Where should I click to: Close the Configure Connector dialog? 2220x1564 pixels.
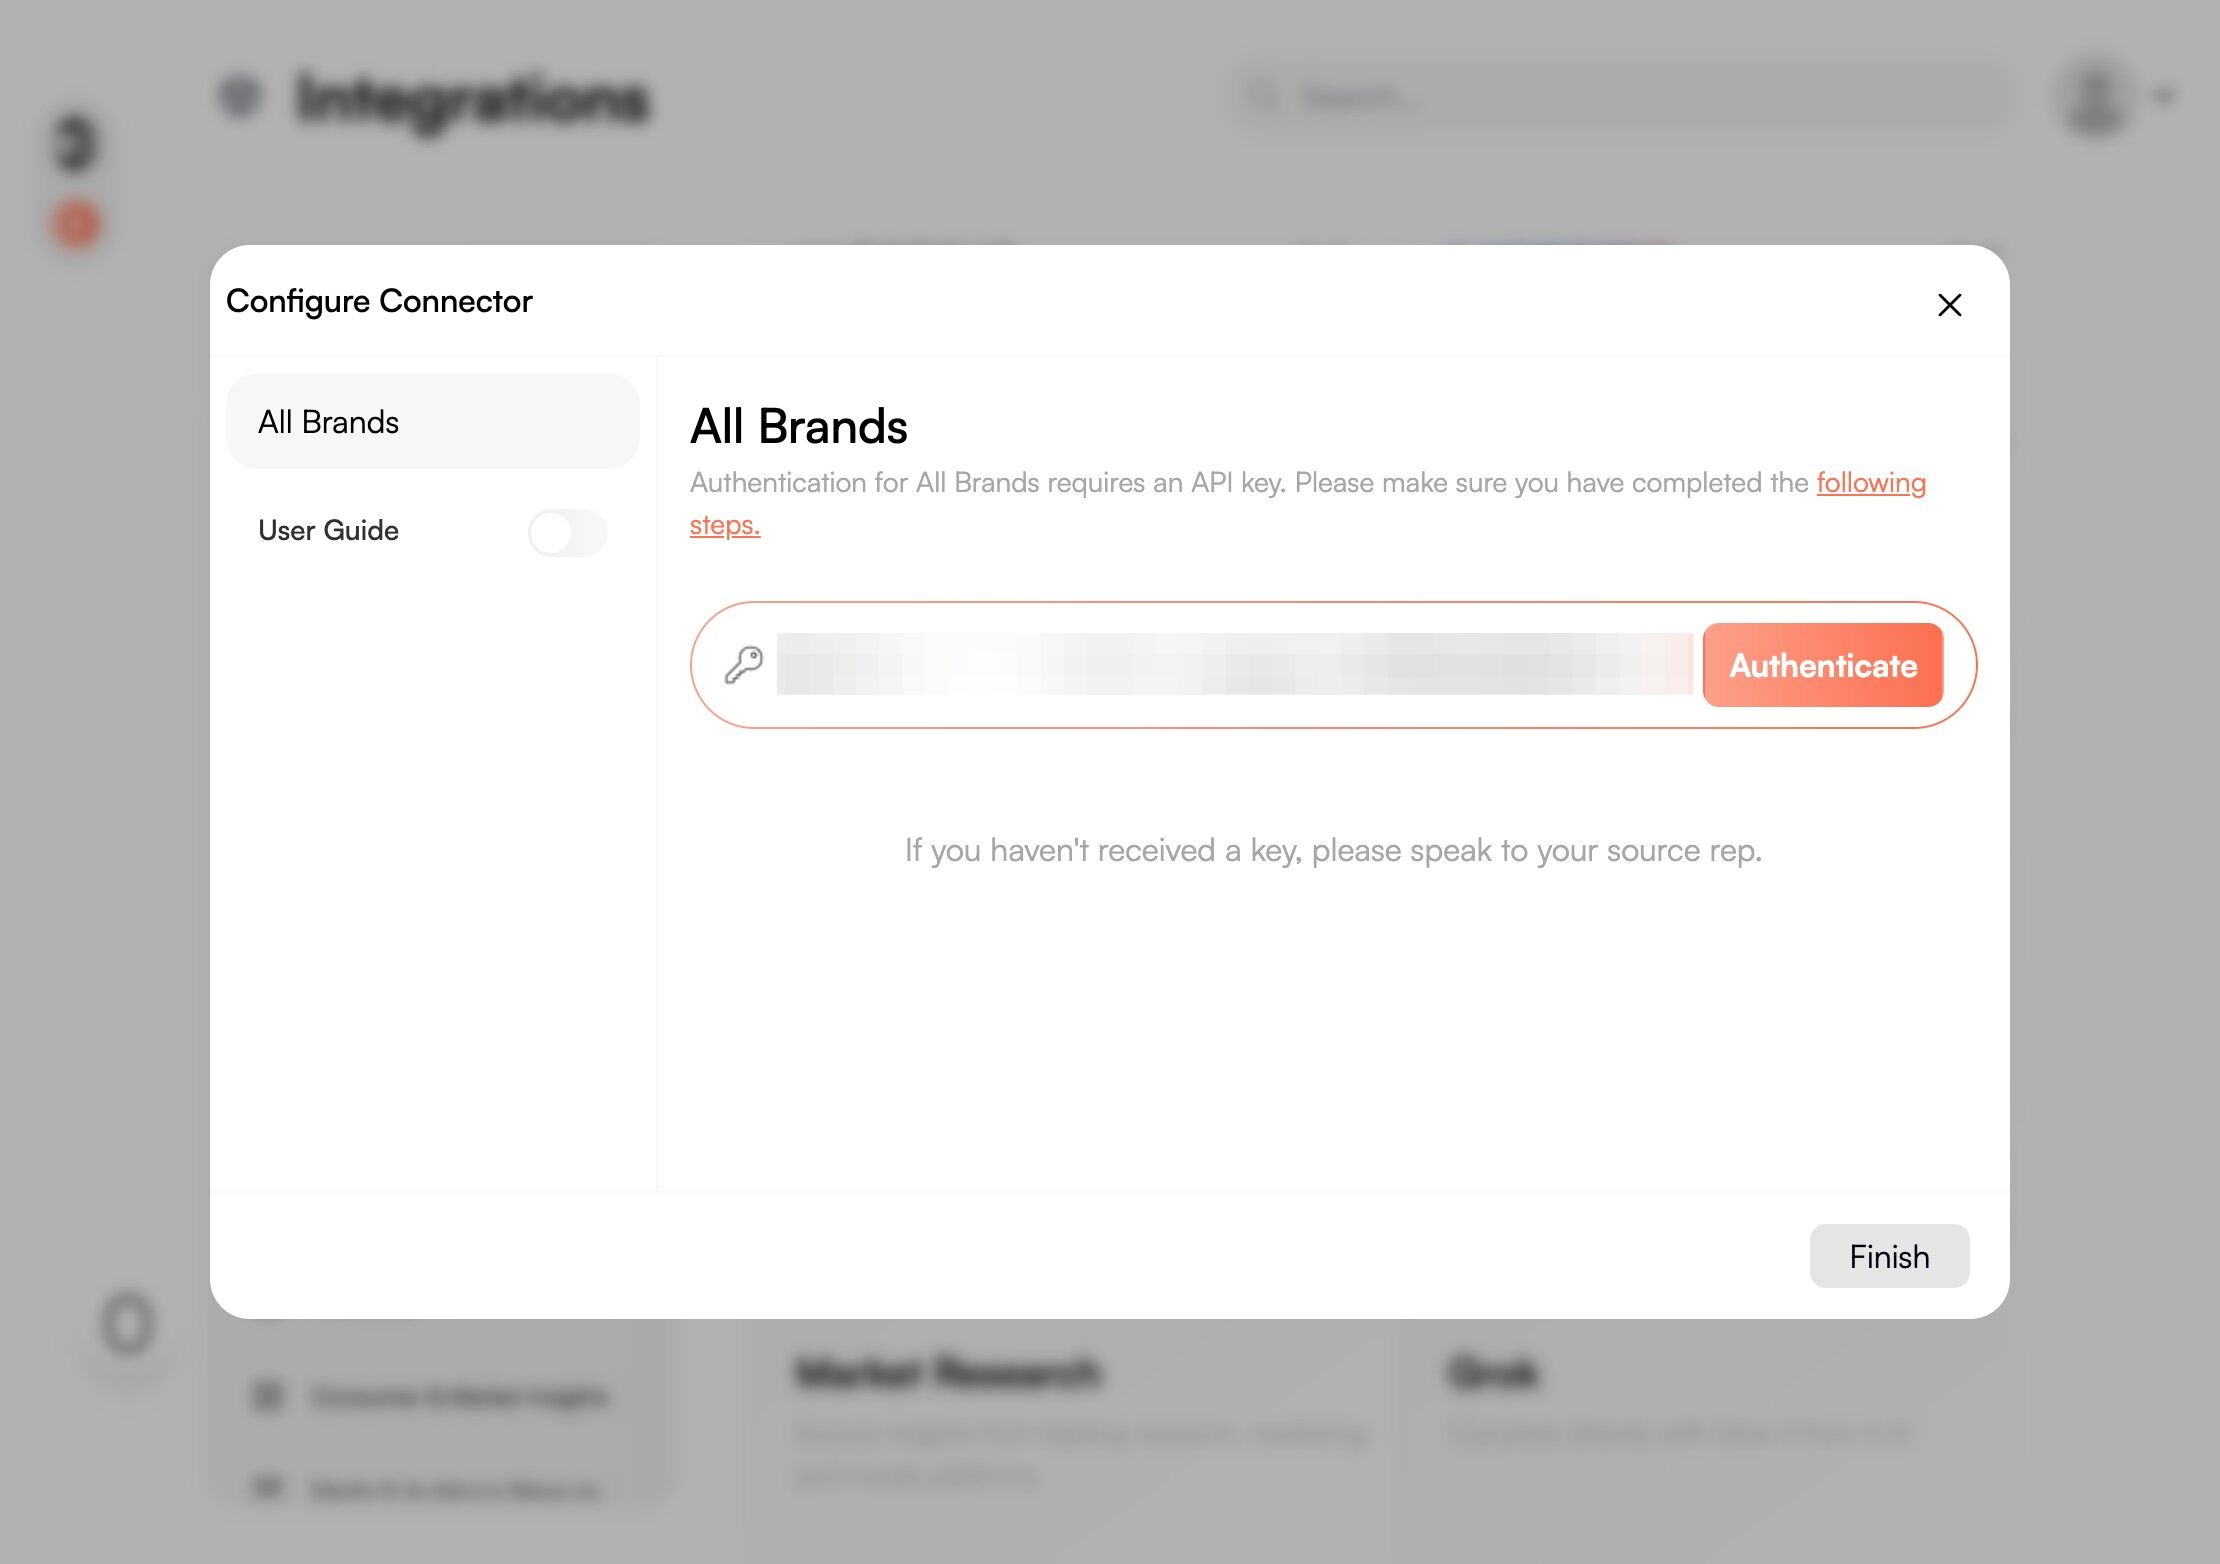click(1949, 305)
